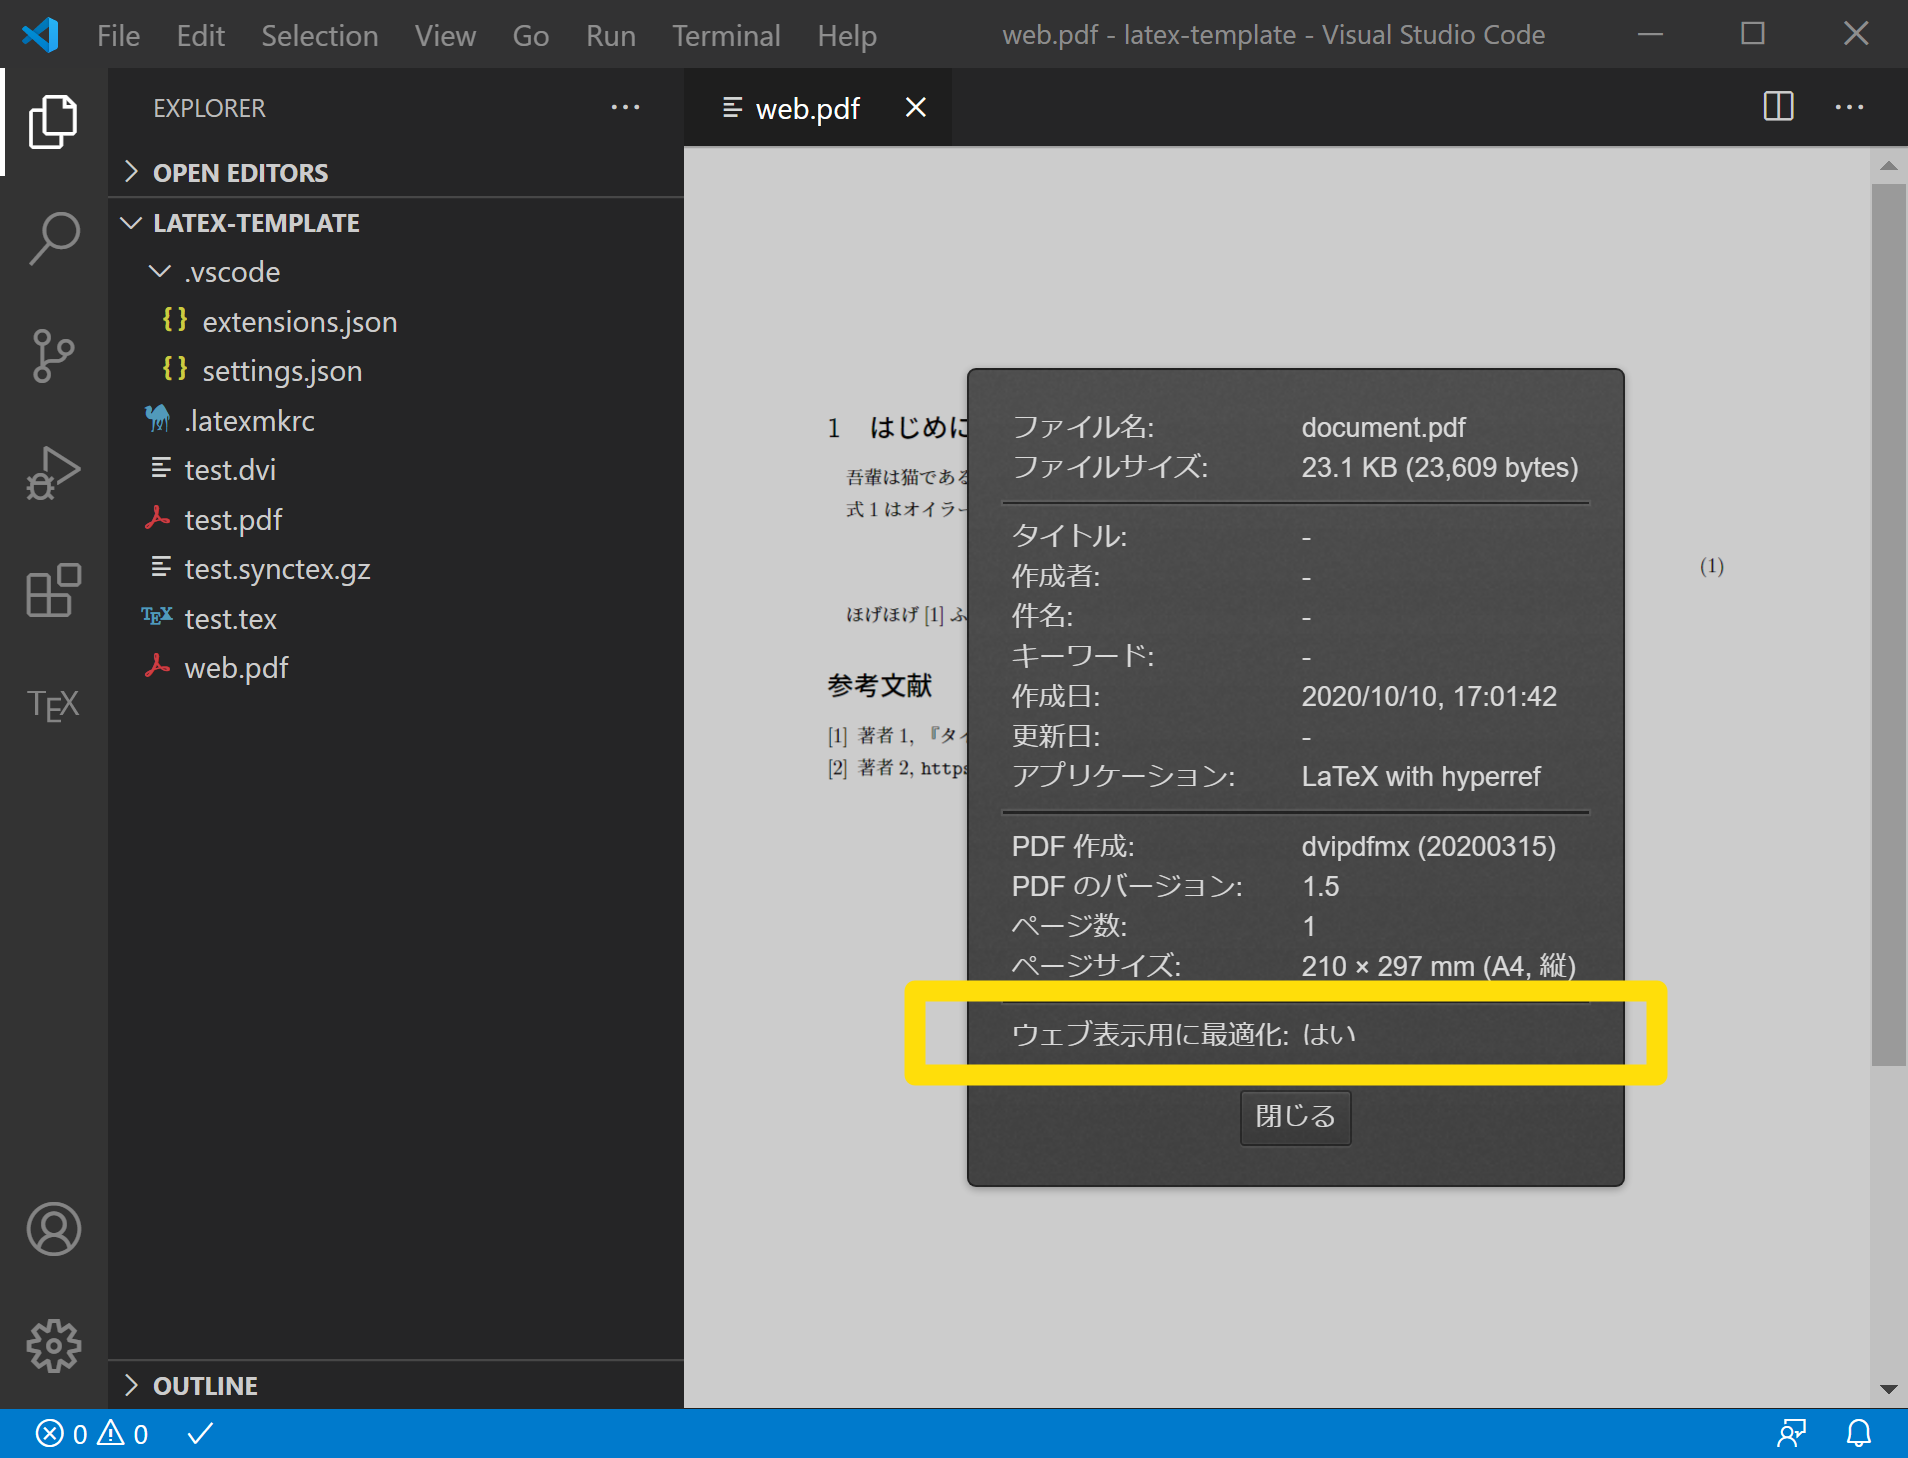
Task: Click the 参考文献 heading in PDF
Action: click(x=879, y=685)
